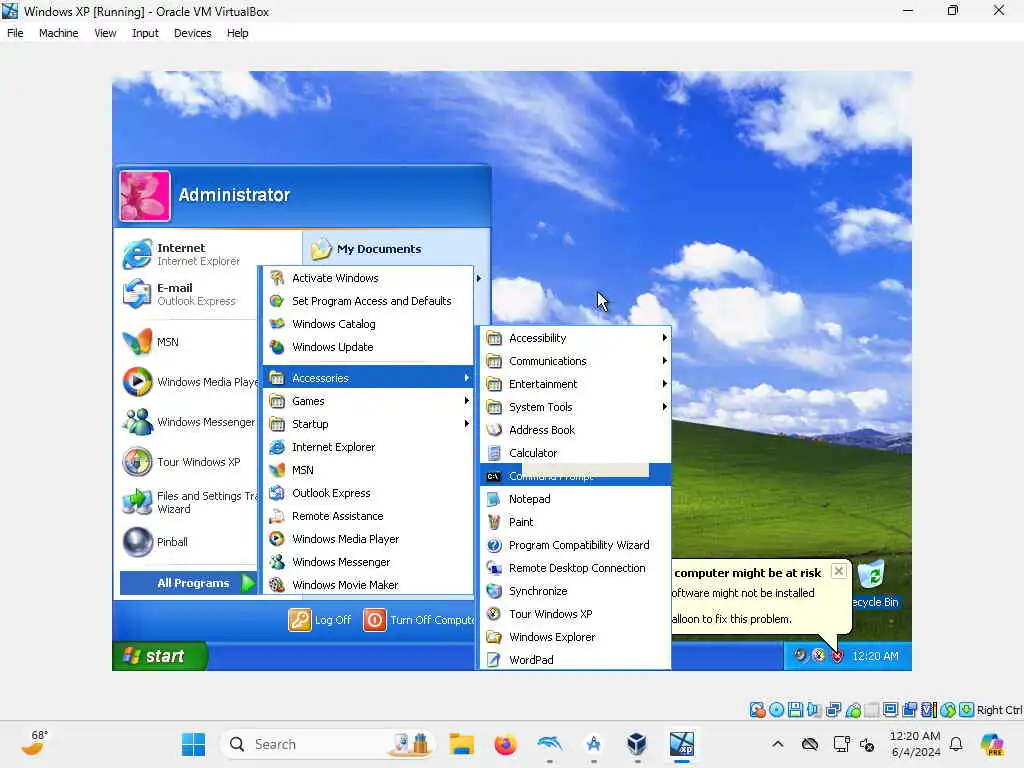Show hidden icons chevron in host taskbar
This screenshot has width=1024, height=768.
tap(777, 744)
